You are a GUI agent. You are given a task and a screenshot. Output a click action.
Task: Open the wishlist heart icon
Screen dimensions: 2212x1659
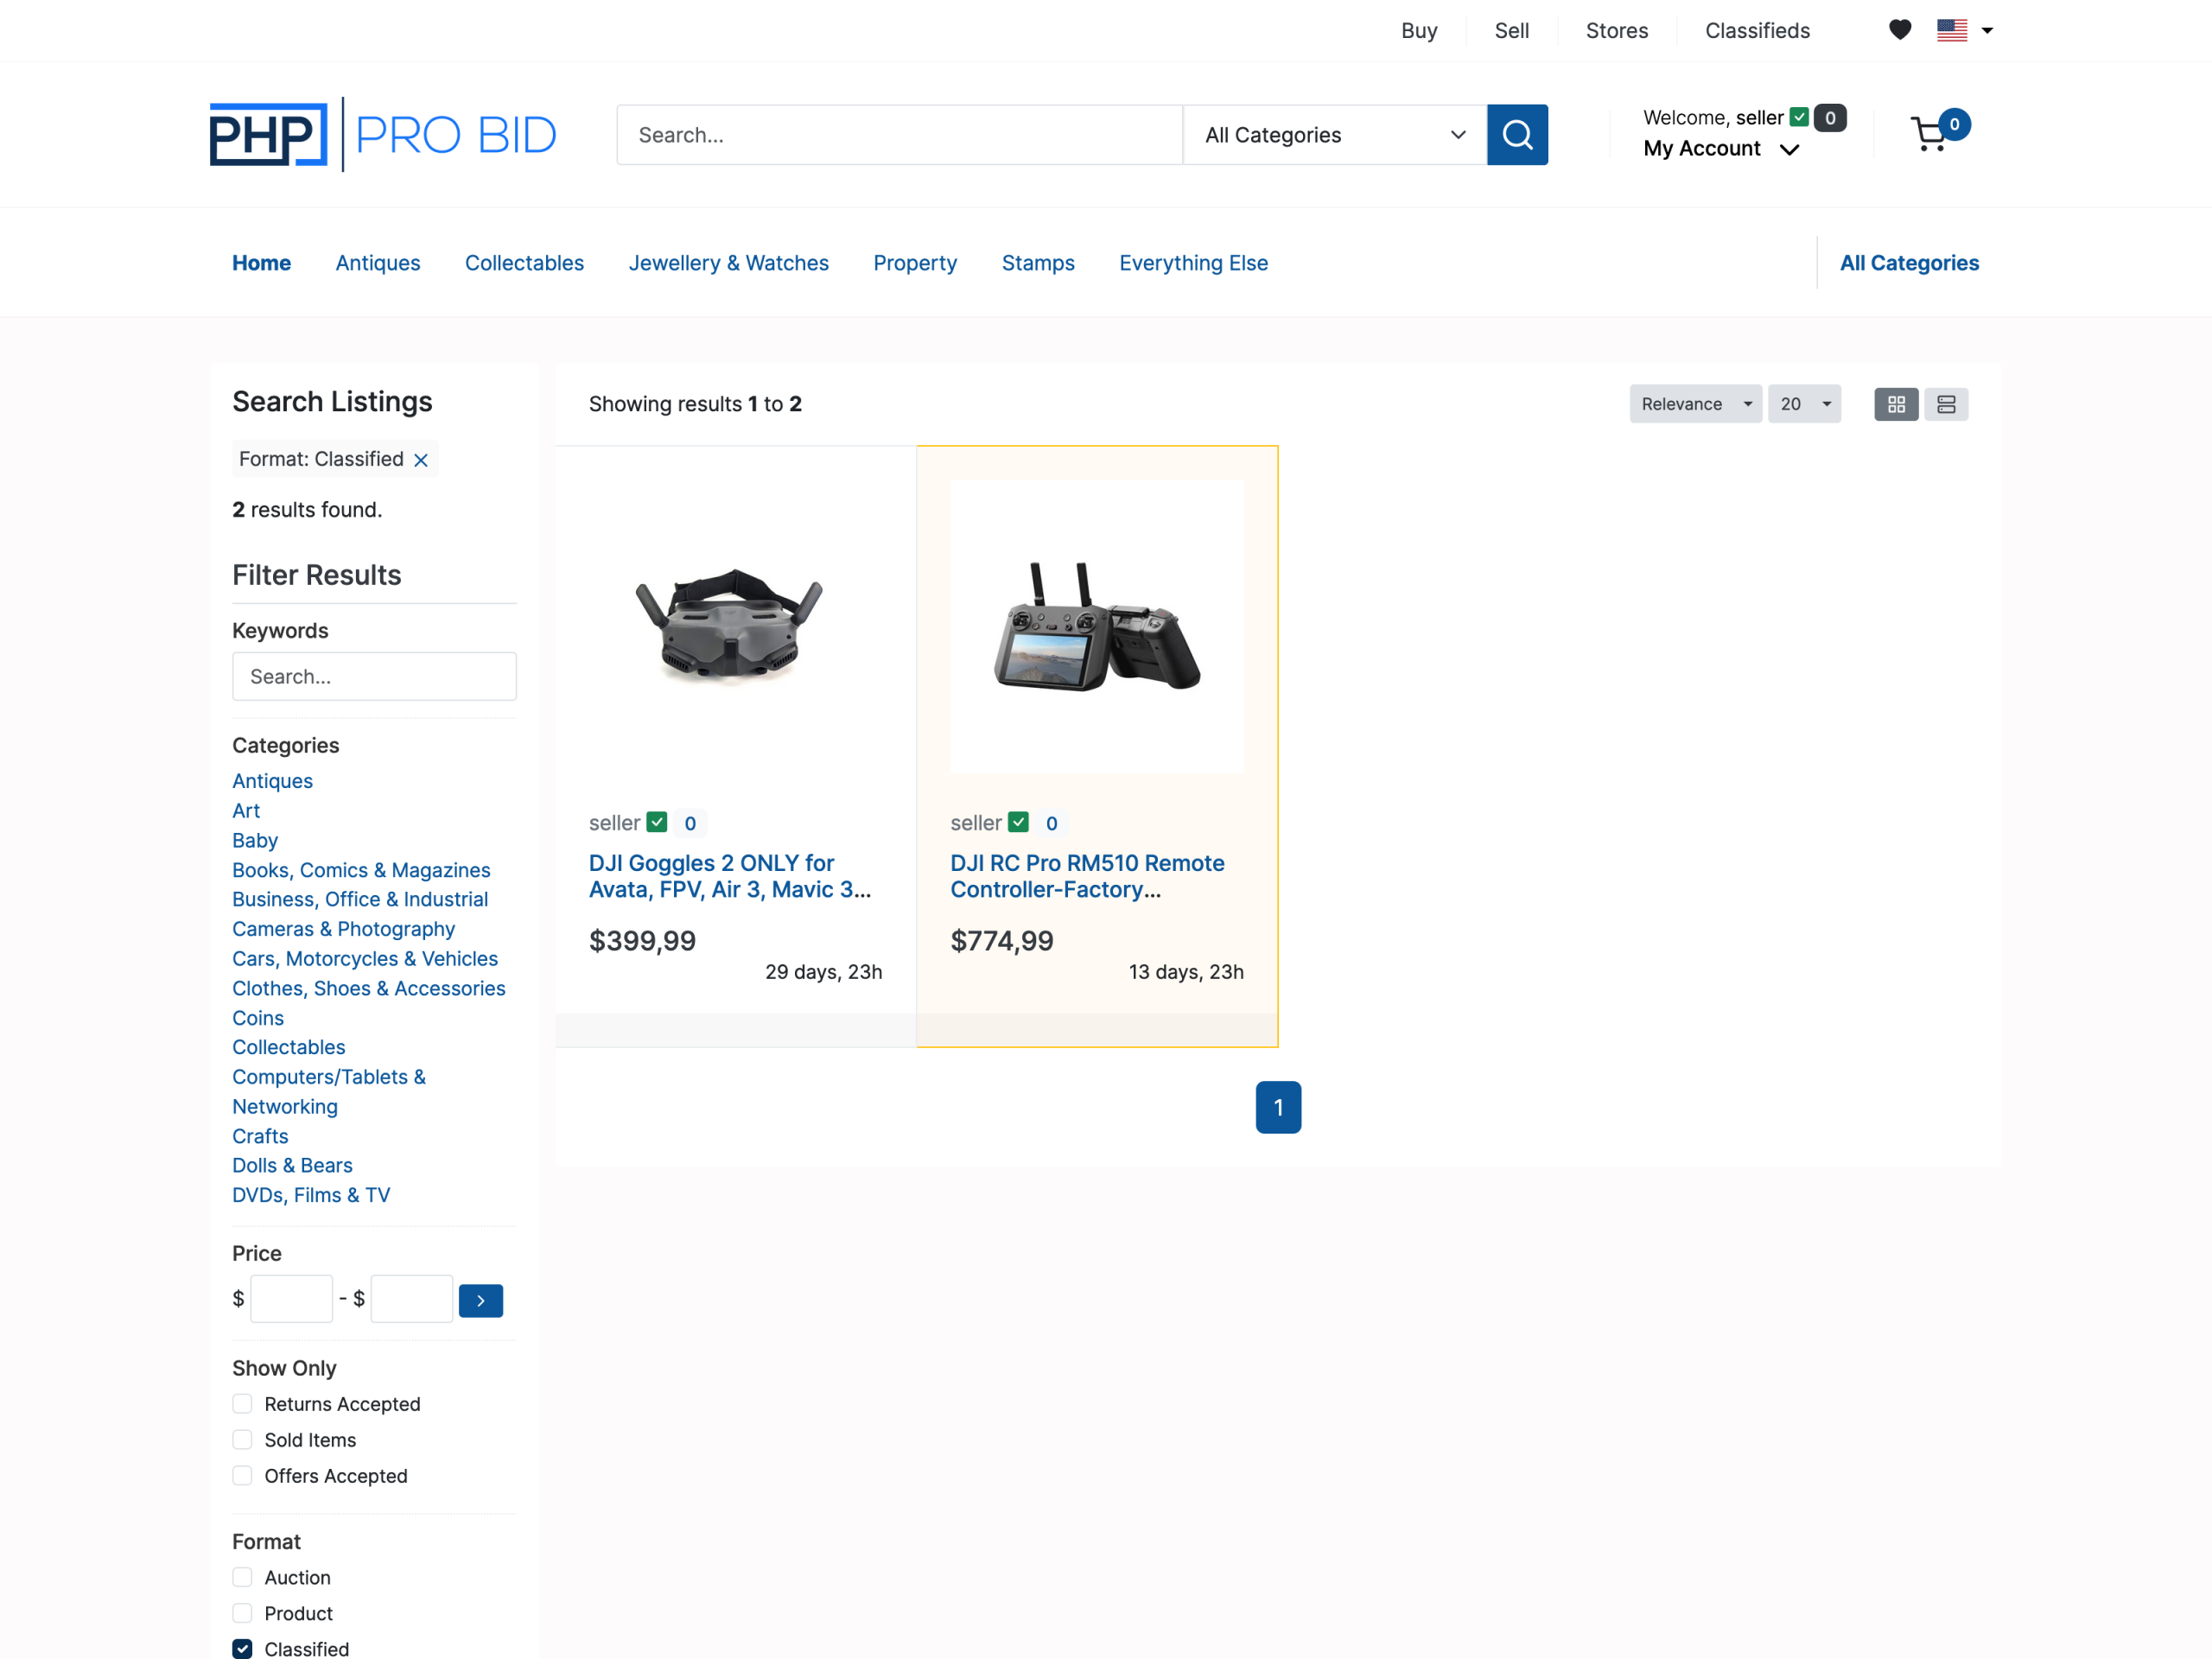1899,30
